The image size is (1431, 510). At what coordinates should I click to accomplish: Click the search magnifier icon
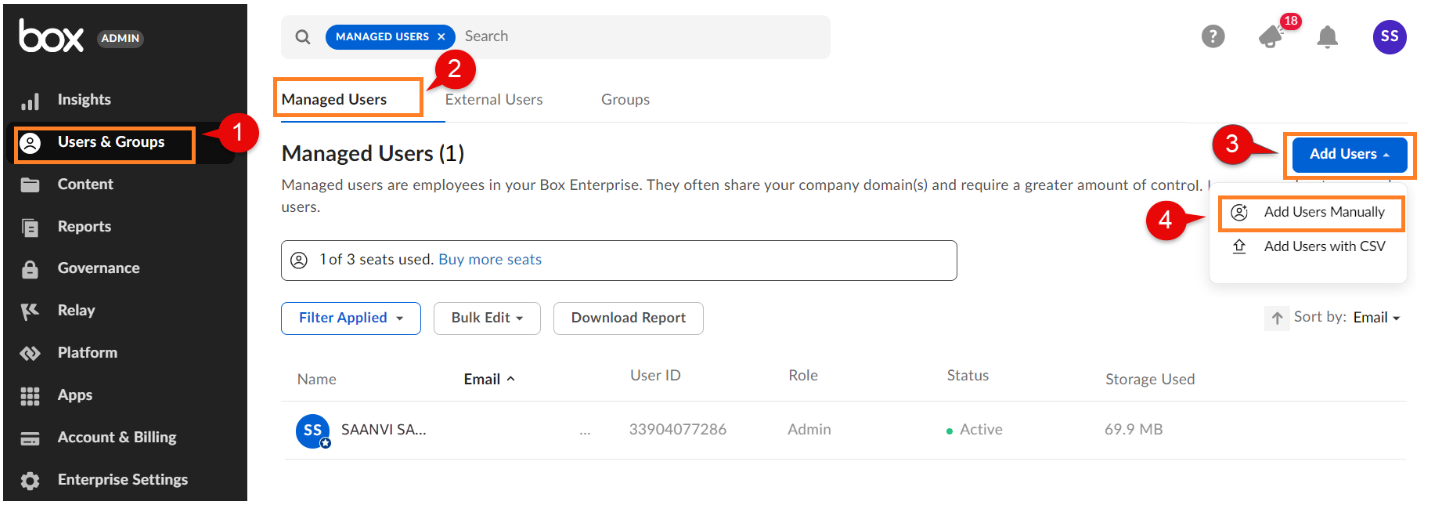pos(303,37)
